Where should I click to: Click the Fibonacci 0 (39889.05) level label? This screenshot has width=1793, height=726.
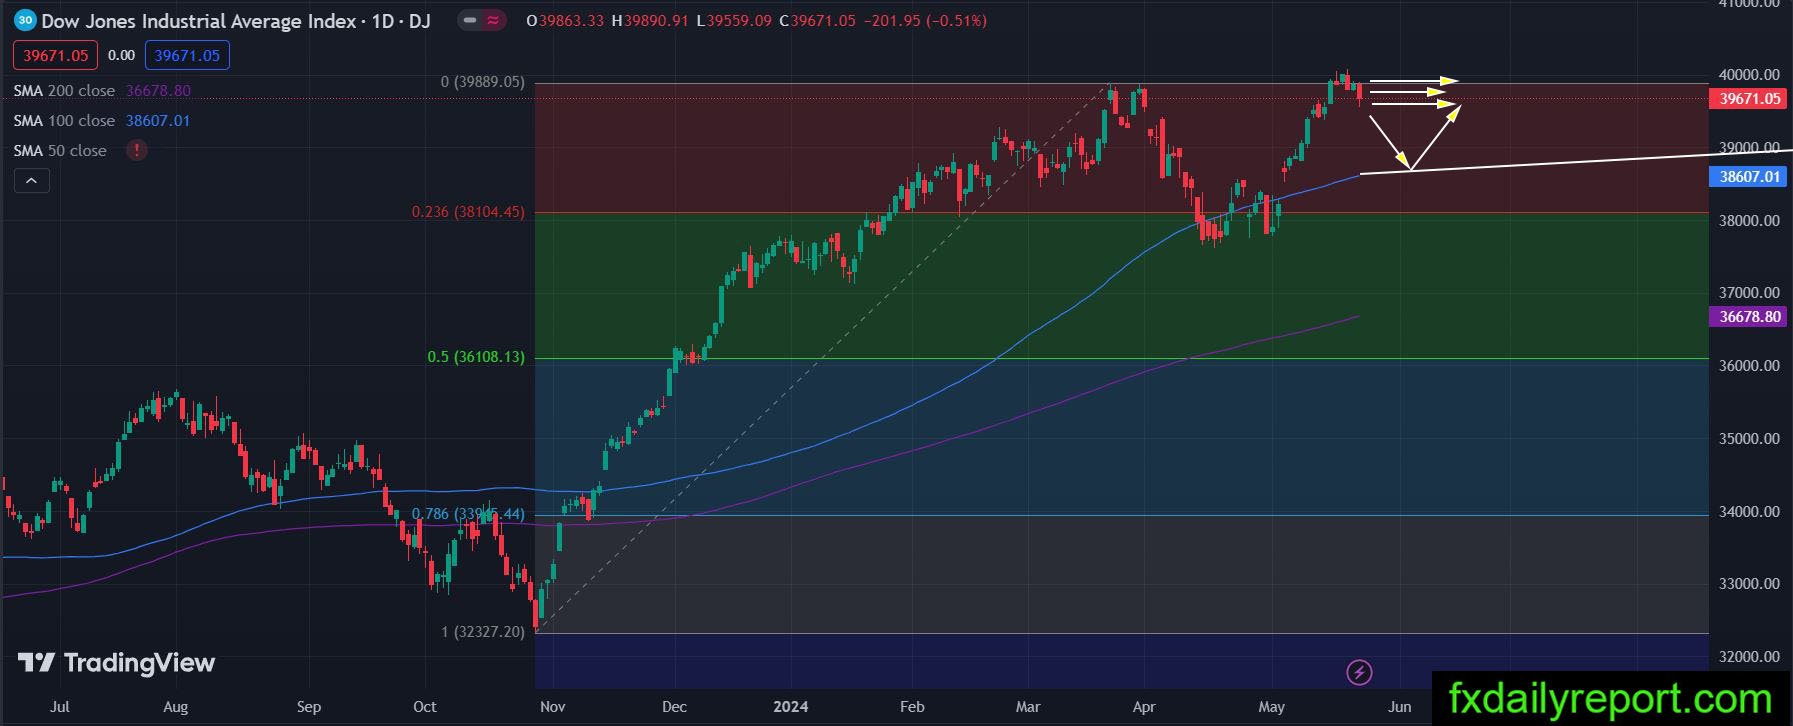[x=483, y=82]
